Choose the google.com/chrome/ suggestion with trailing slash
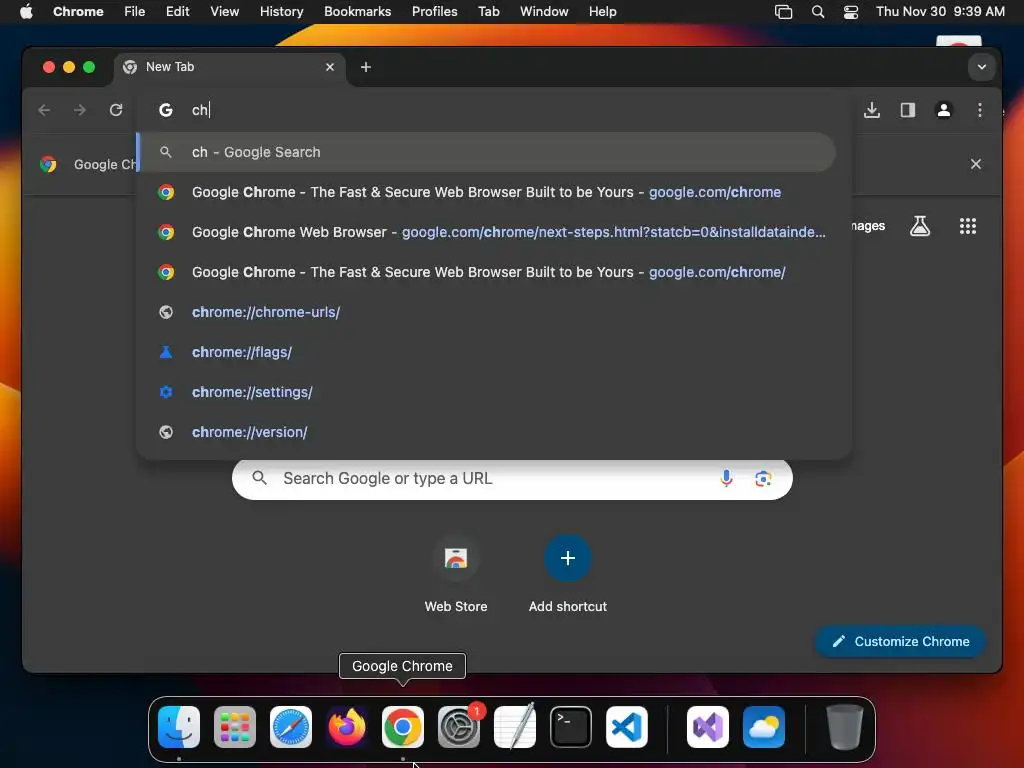The image size is (1024, 768). click(488, 272)
